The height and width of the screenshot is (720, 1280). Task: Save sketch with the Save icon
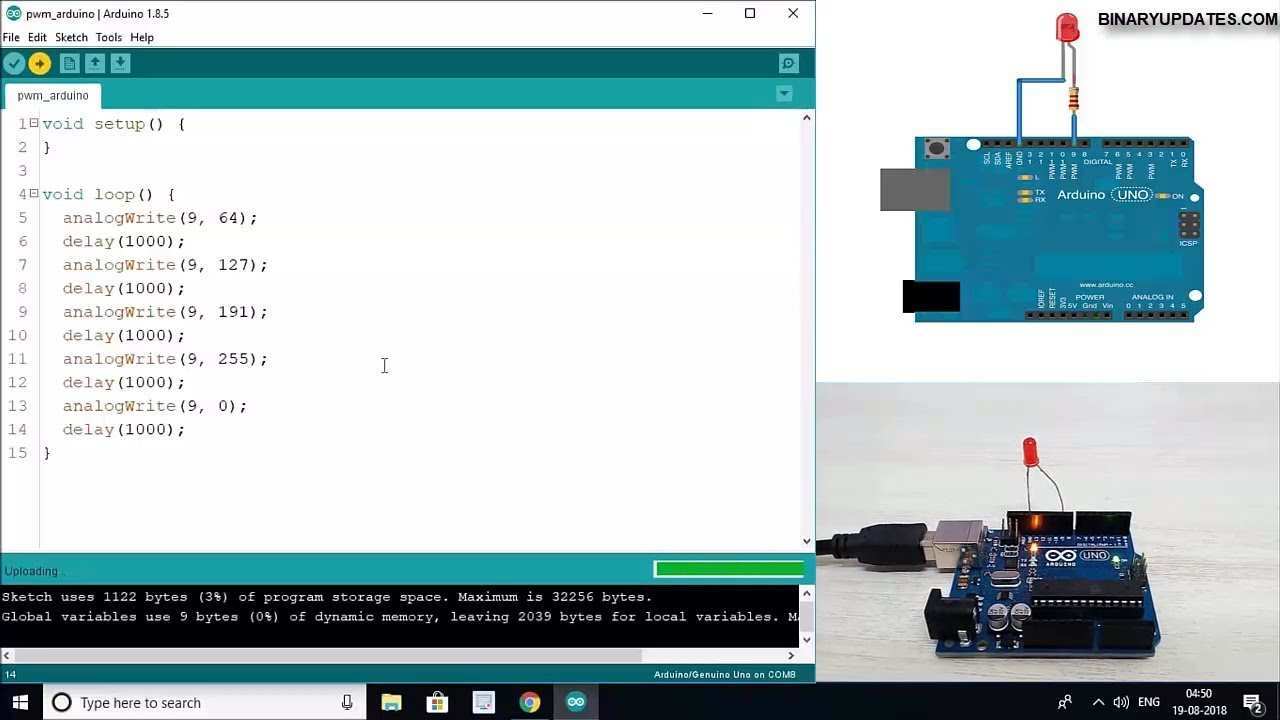[x=120, y=64]
